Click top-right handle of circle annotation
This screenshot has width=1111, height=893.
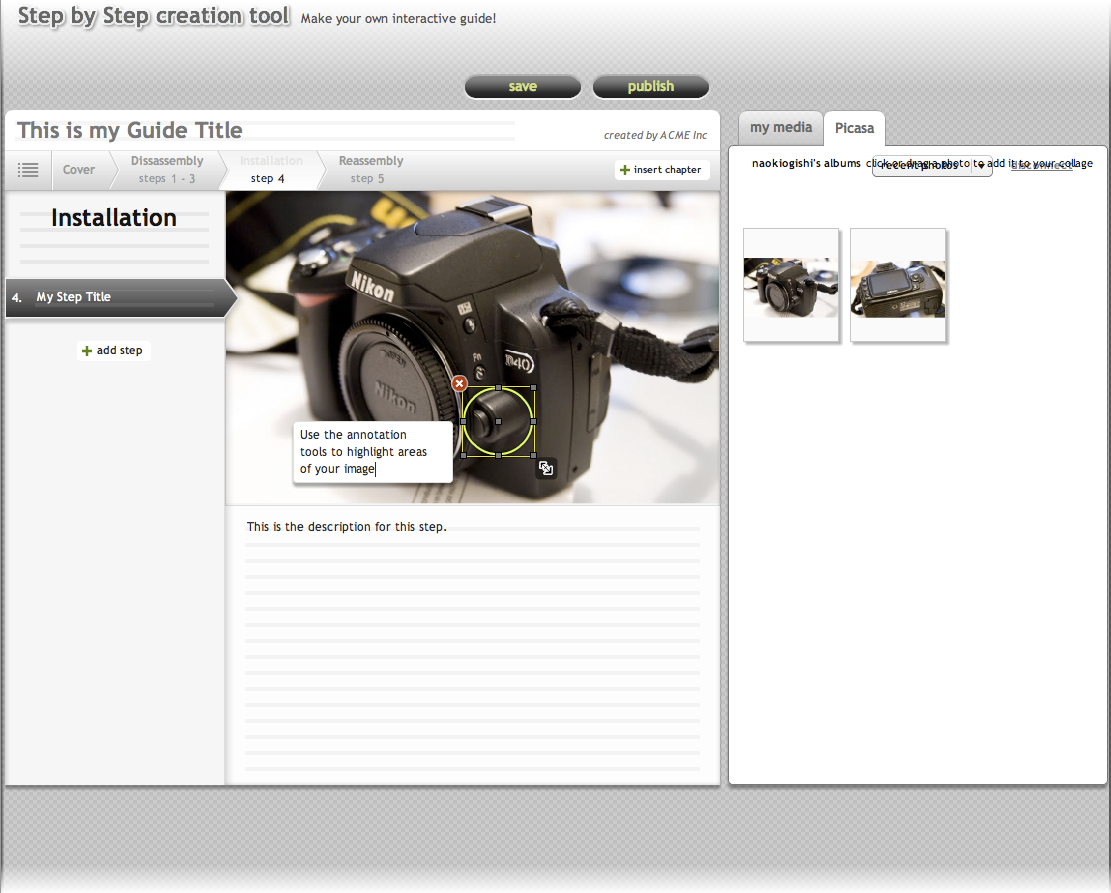pyautogui.click(x=534, y=388)
